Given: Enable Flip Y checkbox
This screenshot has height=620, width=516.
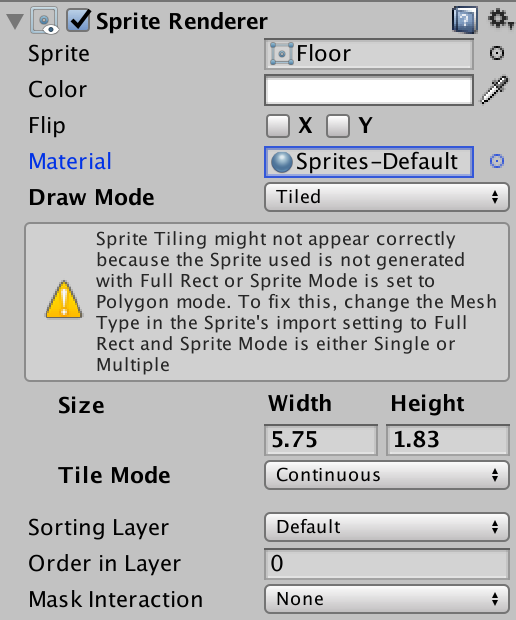Looking at the screenshot, I should tap(338, 126).
